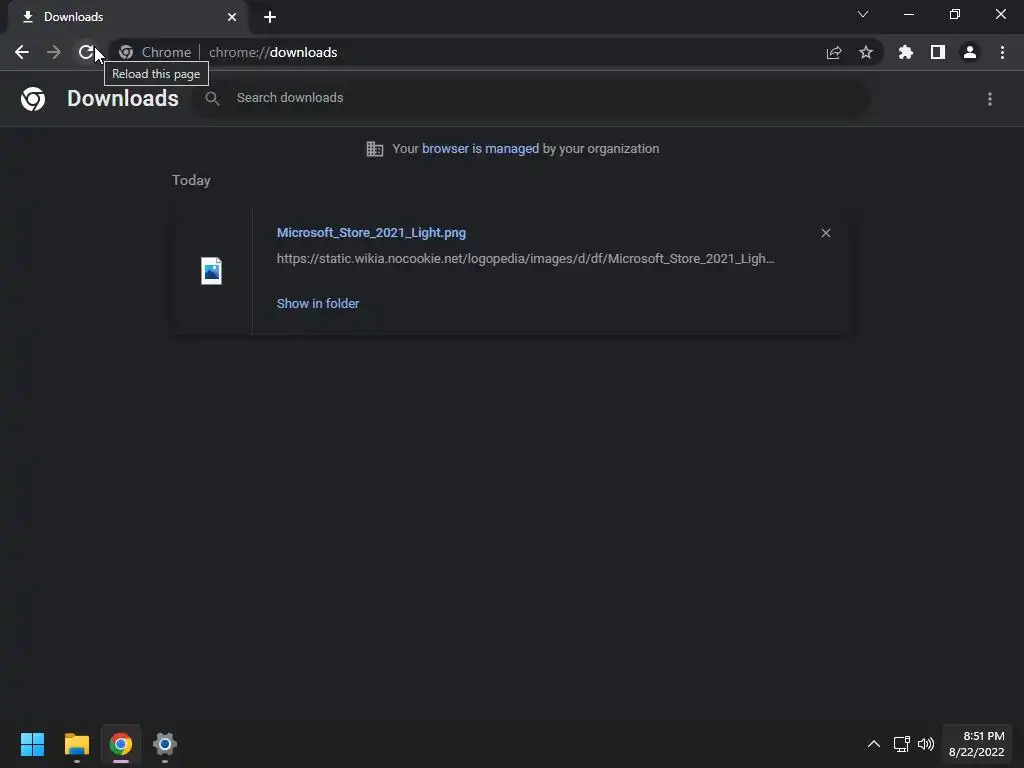This screenshot has height=768, width=1024.
Task: Click the static.wikia.nocookie.net source URL
Action: pyautogui.click(x=526, y=259)
